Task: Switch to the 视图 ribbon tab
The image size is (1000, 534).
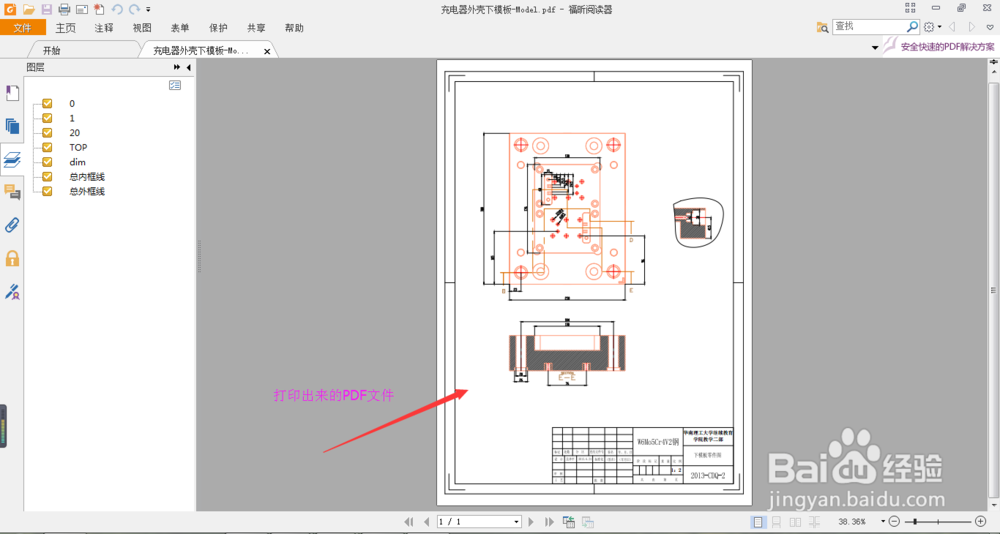Action: tap(142, 27)
